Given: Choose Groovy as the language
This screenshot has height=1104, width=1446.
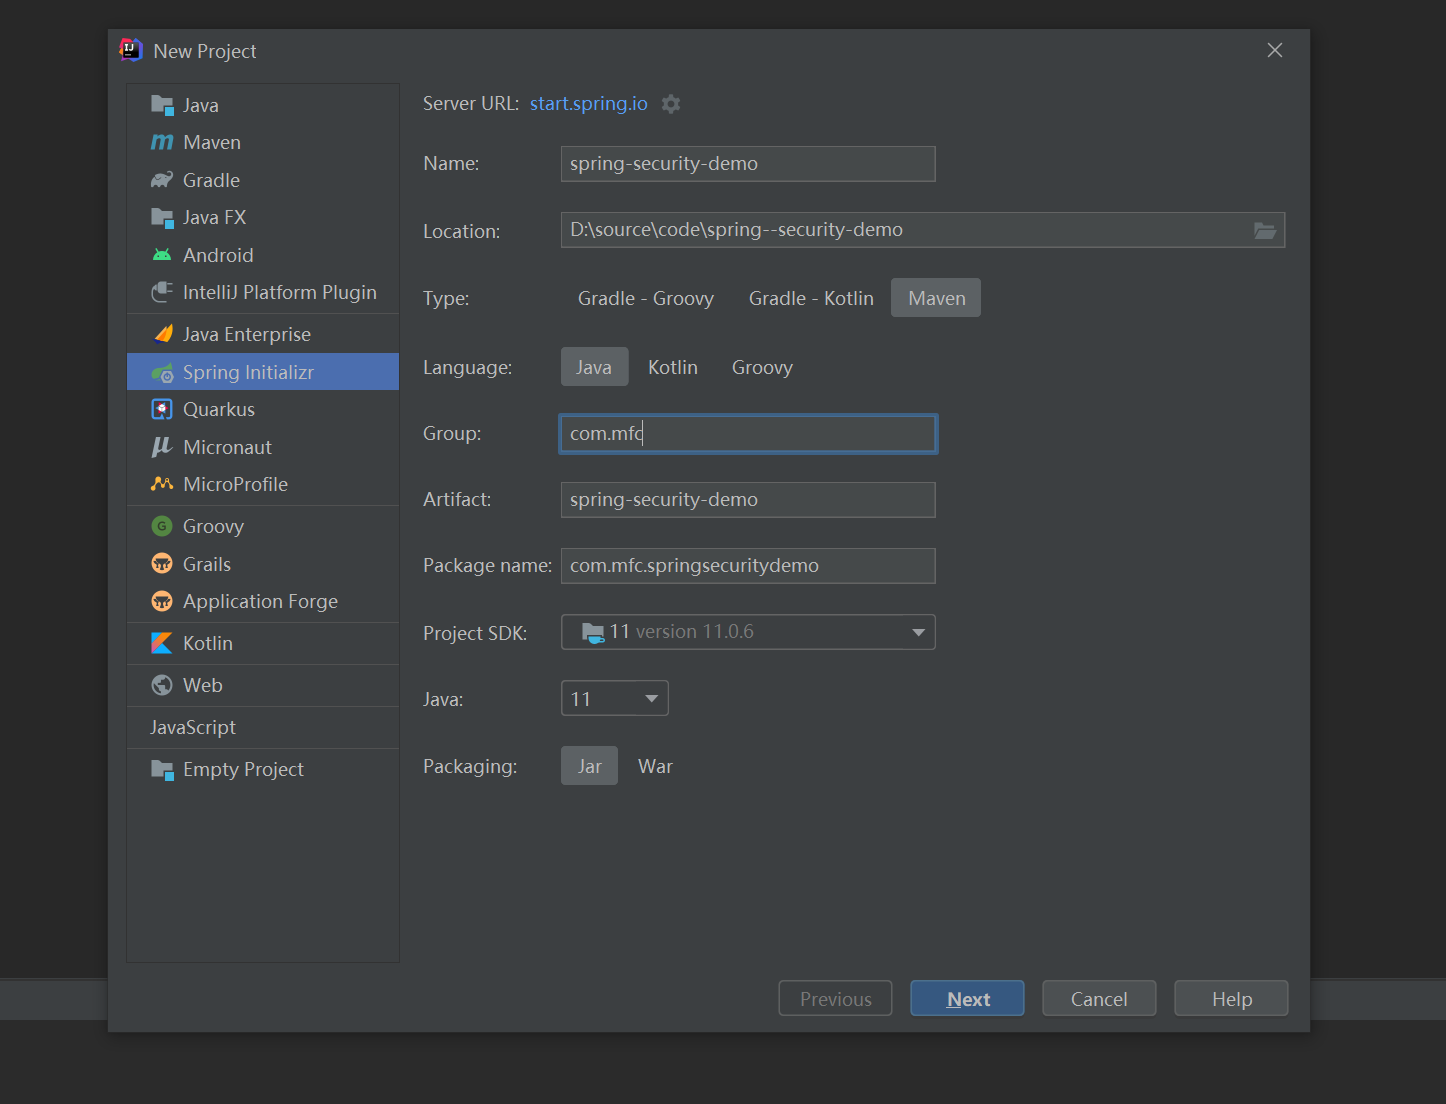Looking at the screenshot, I should click(762, 367).
